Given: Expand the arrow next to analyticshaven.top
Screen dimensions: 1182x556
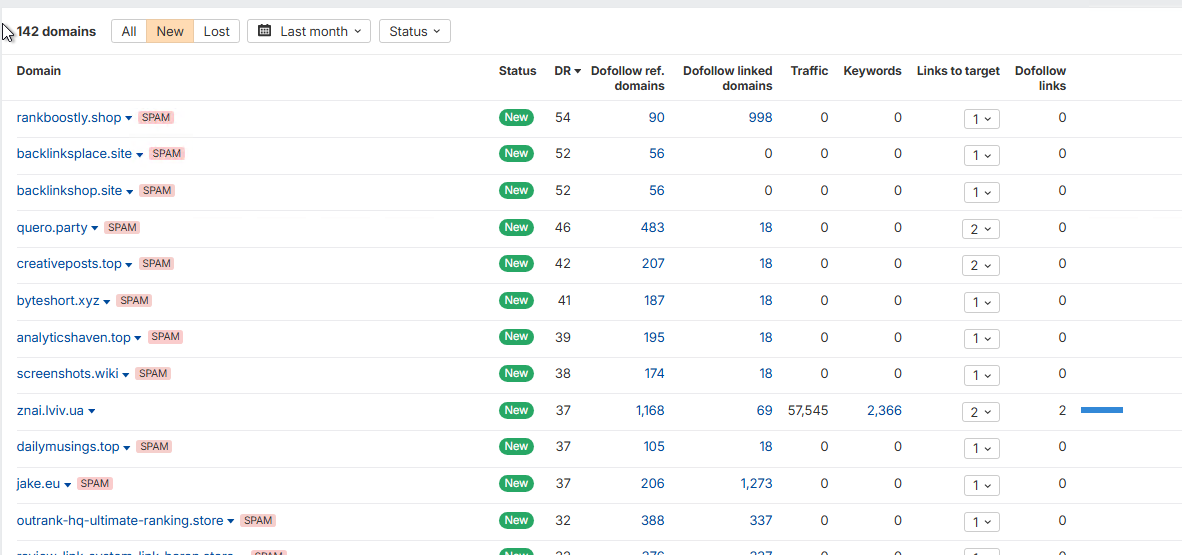Looking at the screenshot, I should (138, 338).
